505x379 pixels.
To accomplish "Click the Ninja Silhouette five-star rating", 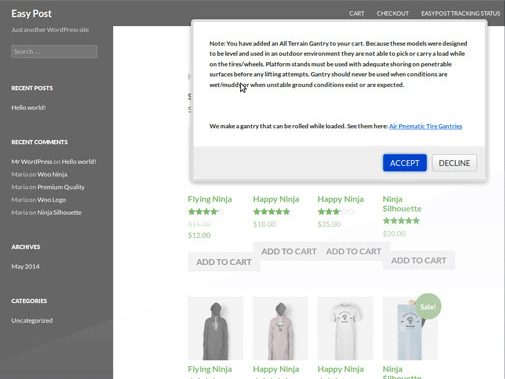I will 401,221.
